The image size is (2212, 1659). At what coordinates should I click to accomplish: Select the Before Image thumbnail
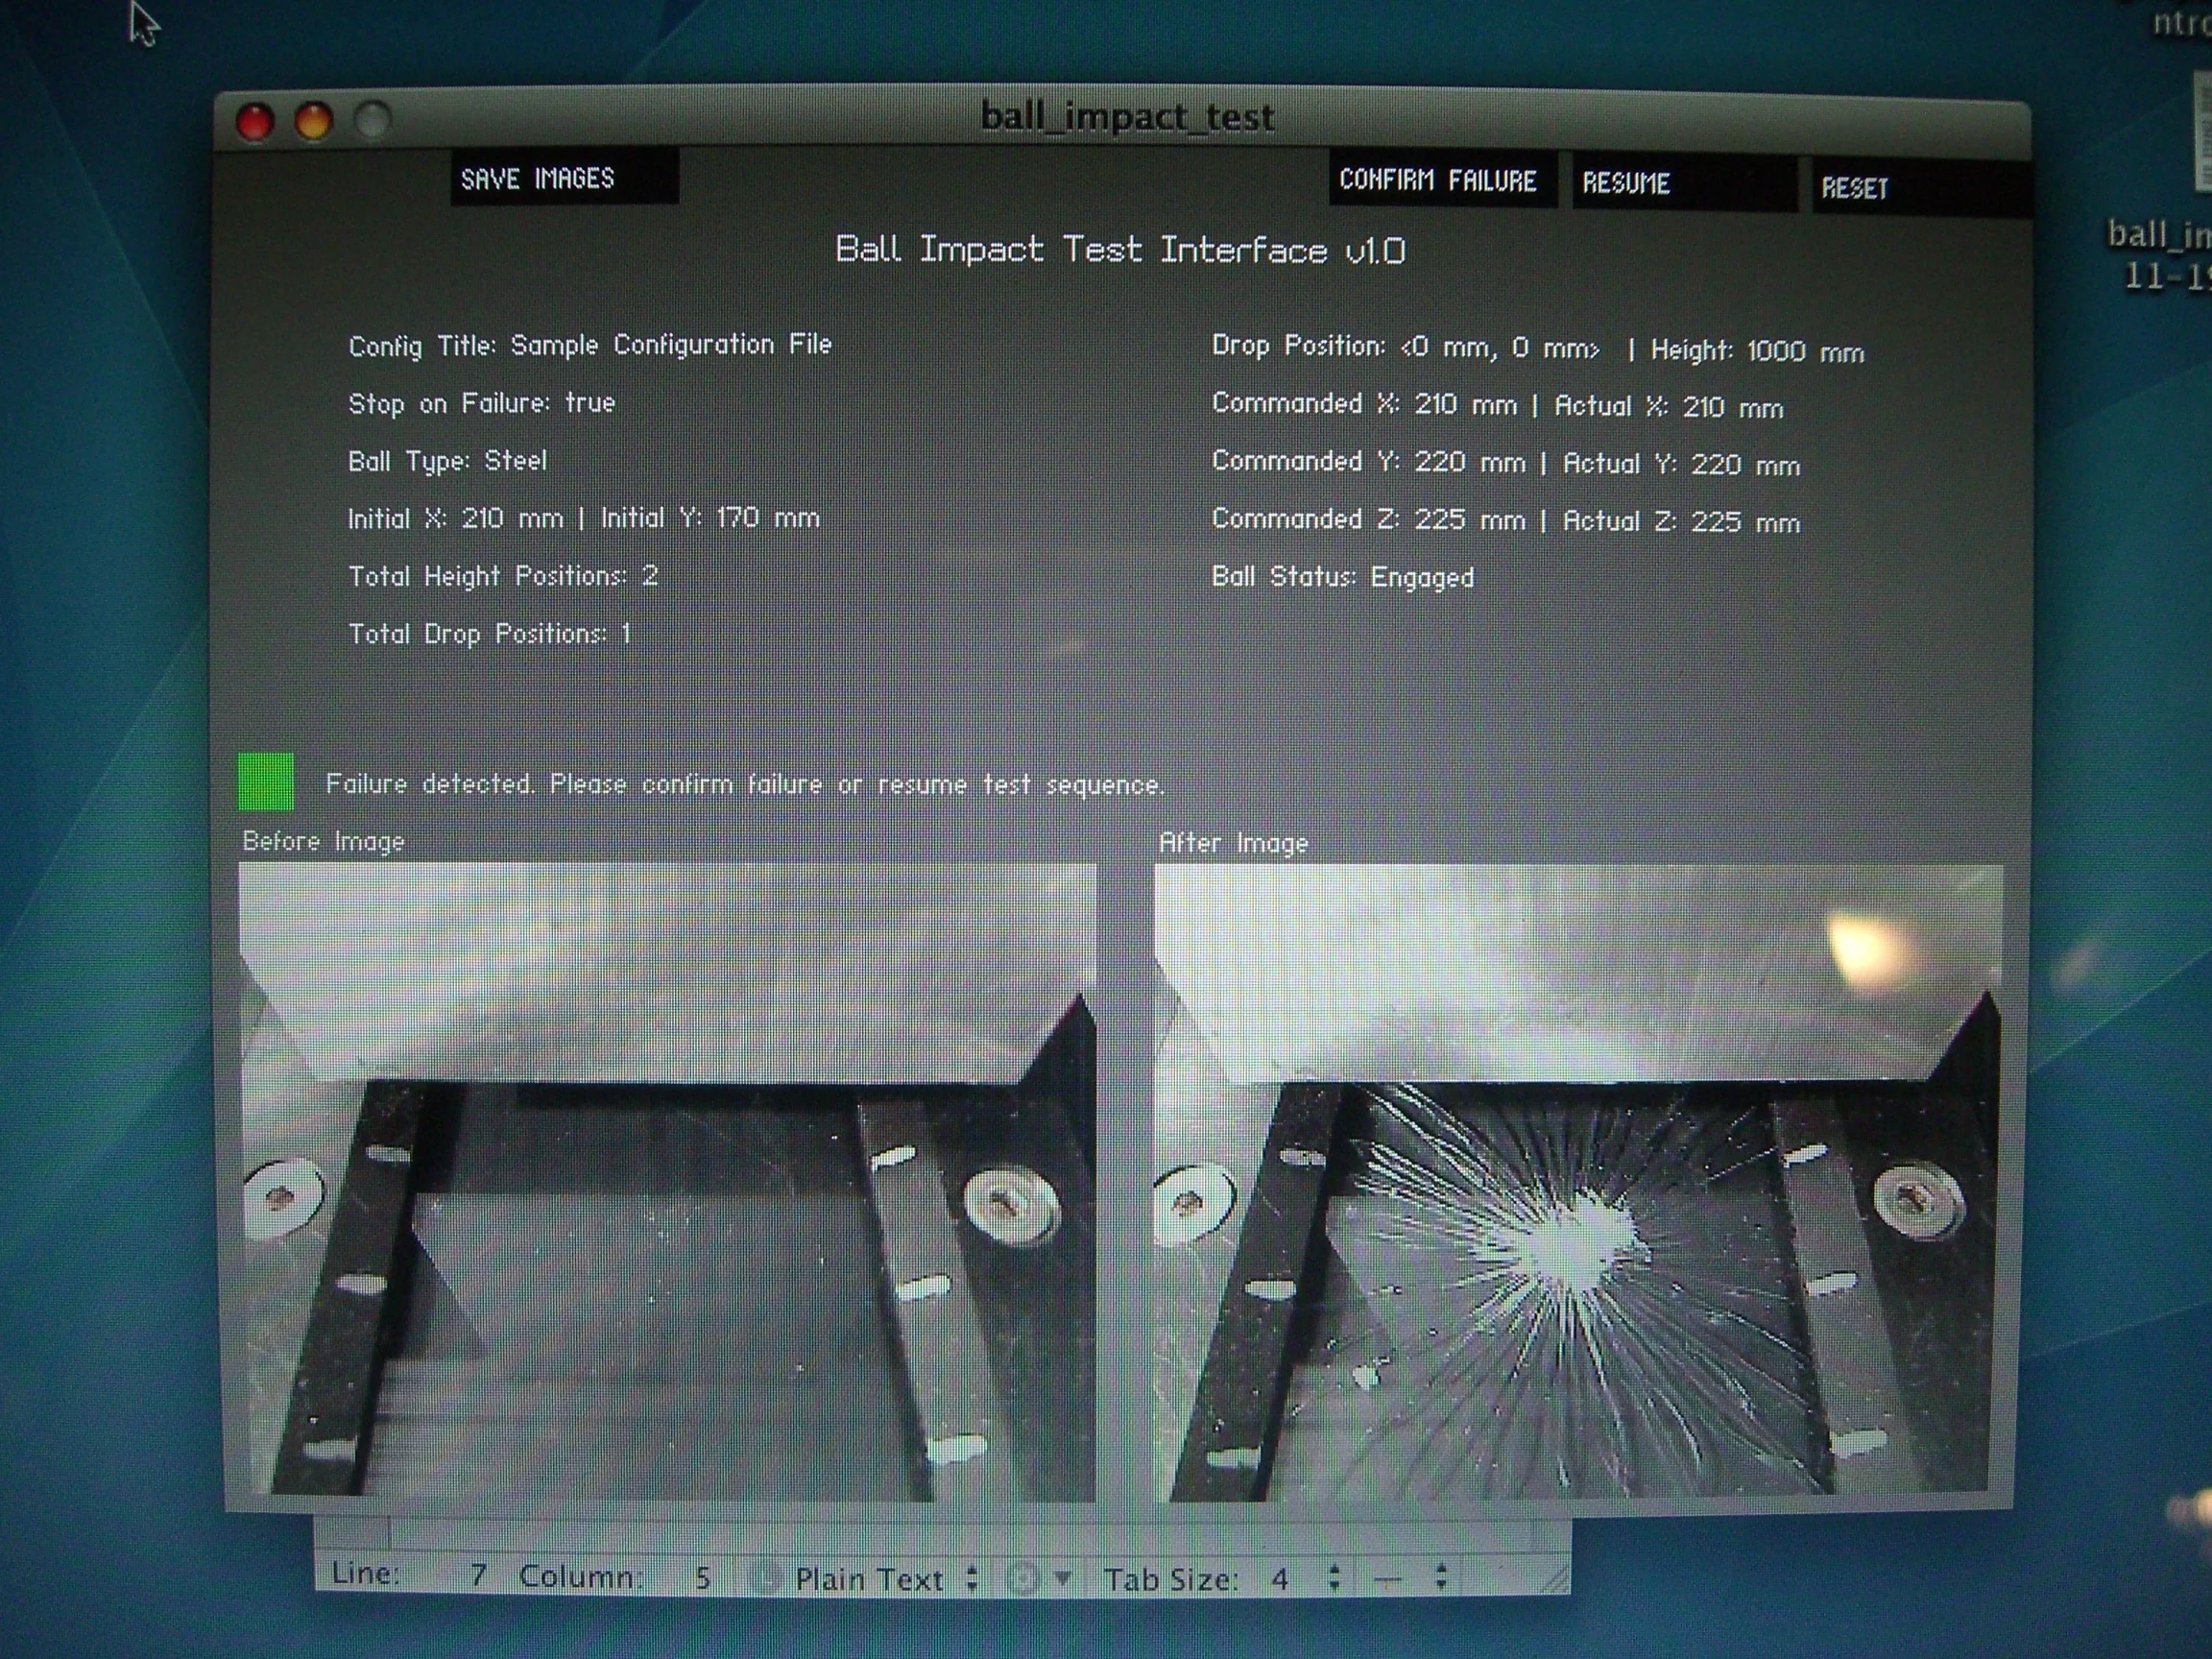(667, 1182)
